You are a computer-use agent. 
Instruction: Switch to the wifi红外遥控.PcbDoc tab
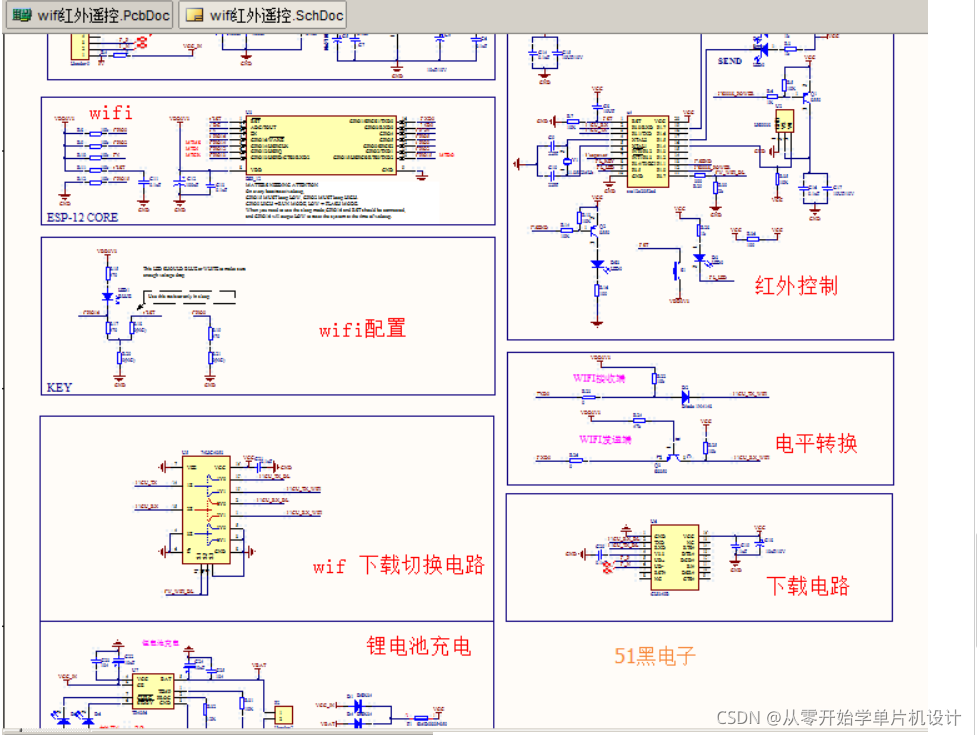click(x=90, y=15)
